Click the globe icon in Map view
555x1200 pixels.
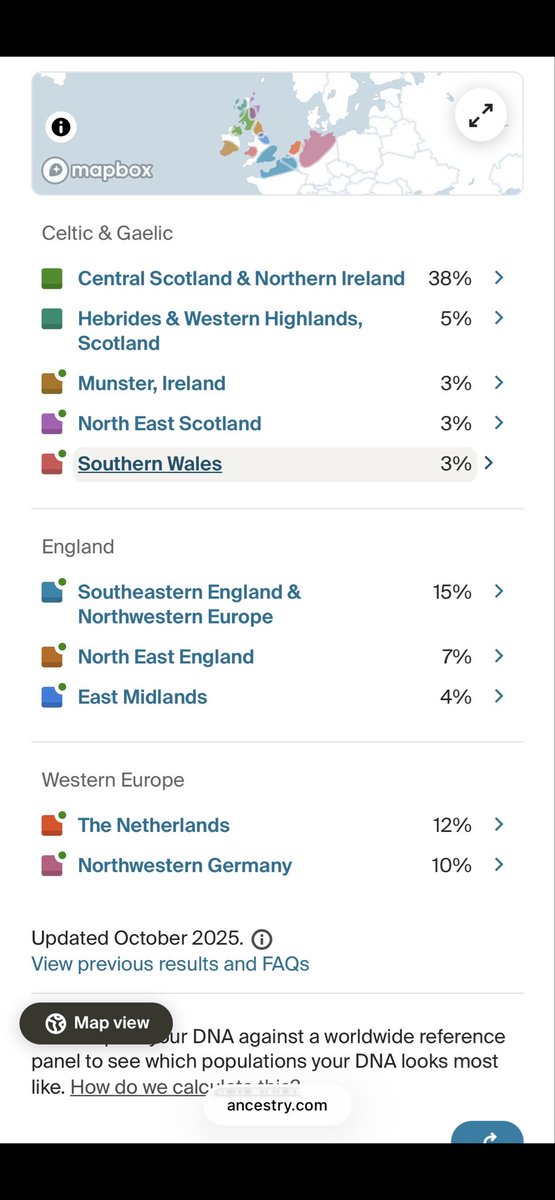pyautogui.click(x=56, y=1023)
